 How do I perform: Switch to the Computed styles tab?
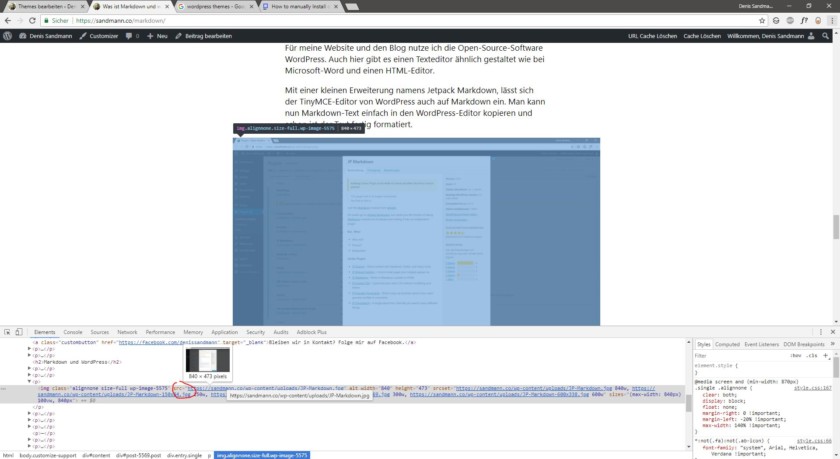pyautogui.click(x=728, y=343)
